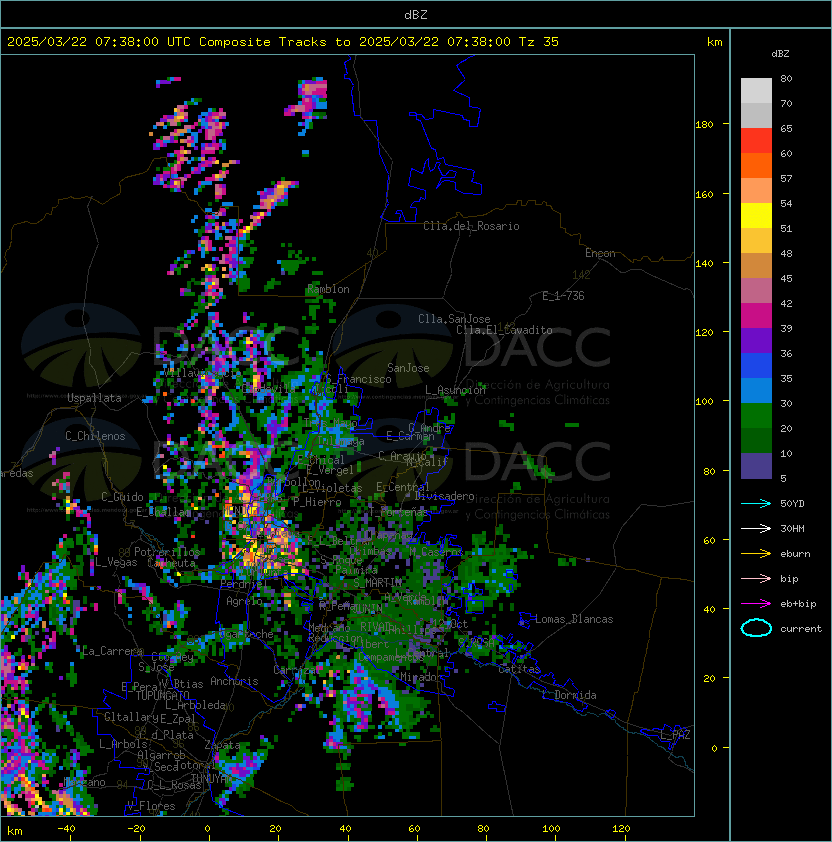The image size is (832, 842).
Task: Click the 'La_Carrera' place label
Action: click(x=113, y=651)
